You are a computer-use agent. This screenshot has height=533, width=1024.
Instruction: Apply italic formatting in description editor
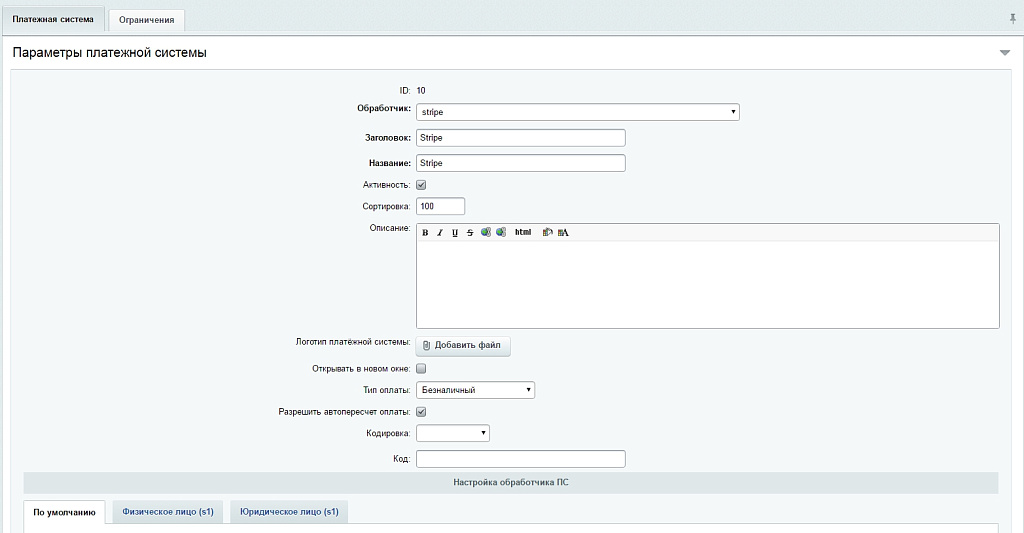[440, 233]
